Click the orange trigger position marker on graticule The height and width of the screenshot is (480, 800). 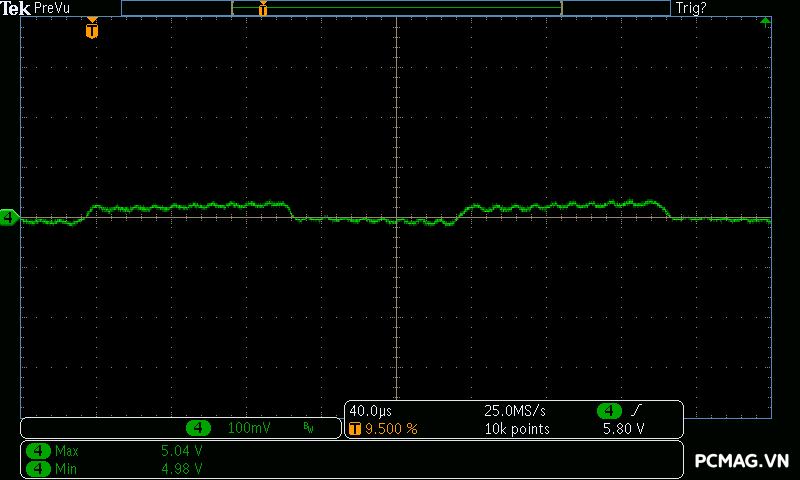(92, 31)
